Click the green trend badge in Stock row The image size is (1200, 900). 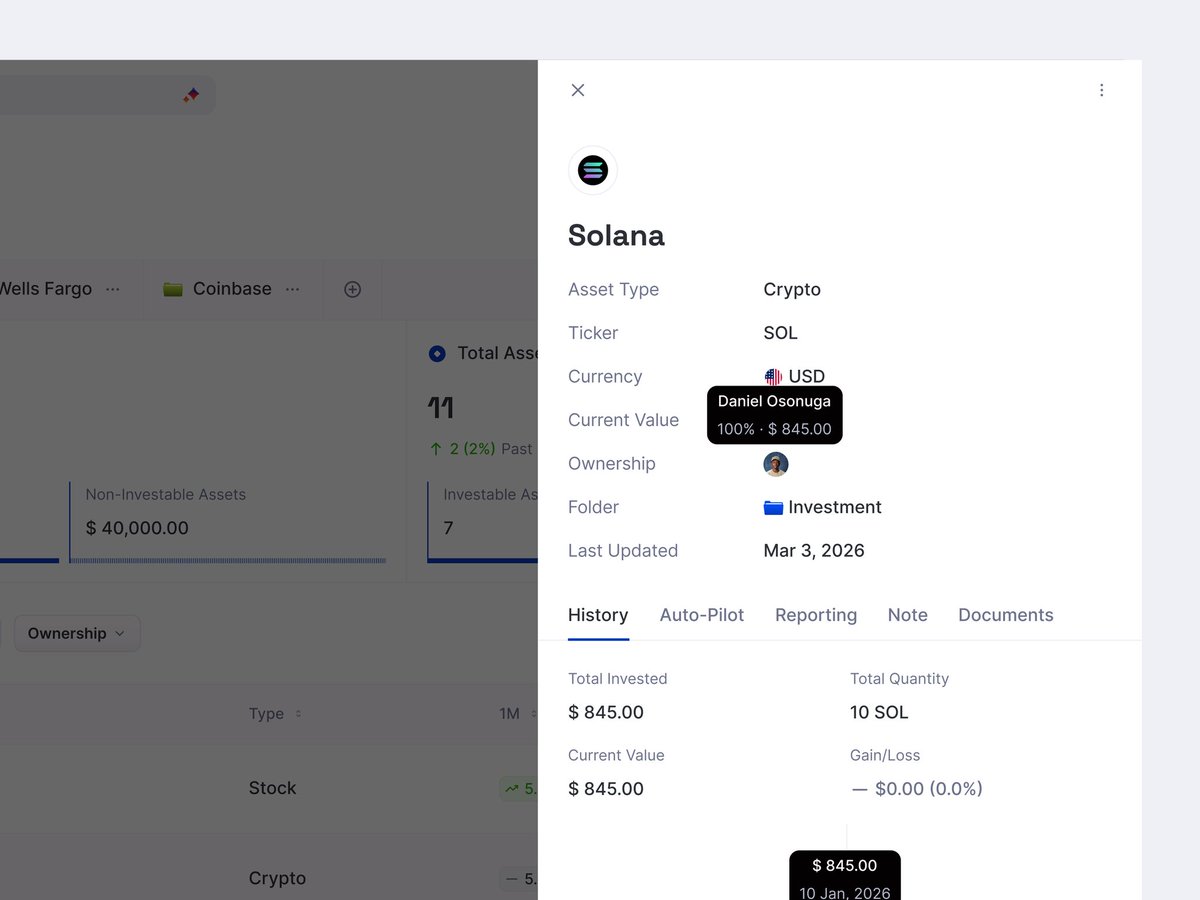519,788
